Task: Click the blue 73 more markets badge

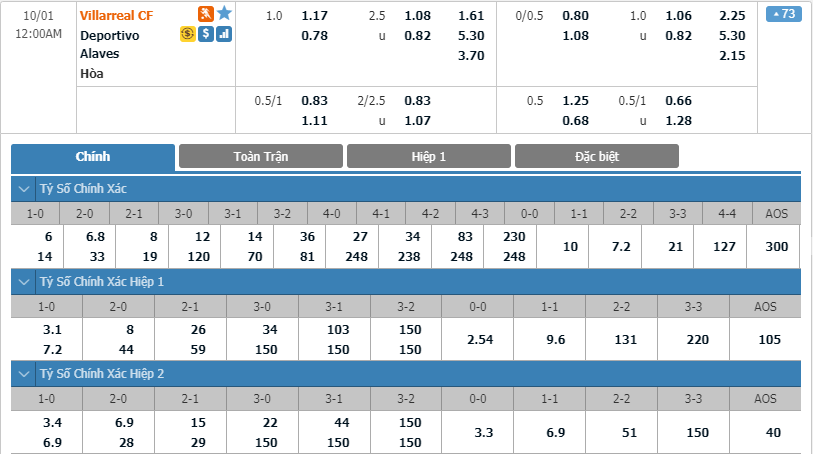Action: (x=783, y=14)
